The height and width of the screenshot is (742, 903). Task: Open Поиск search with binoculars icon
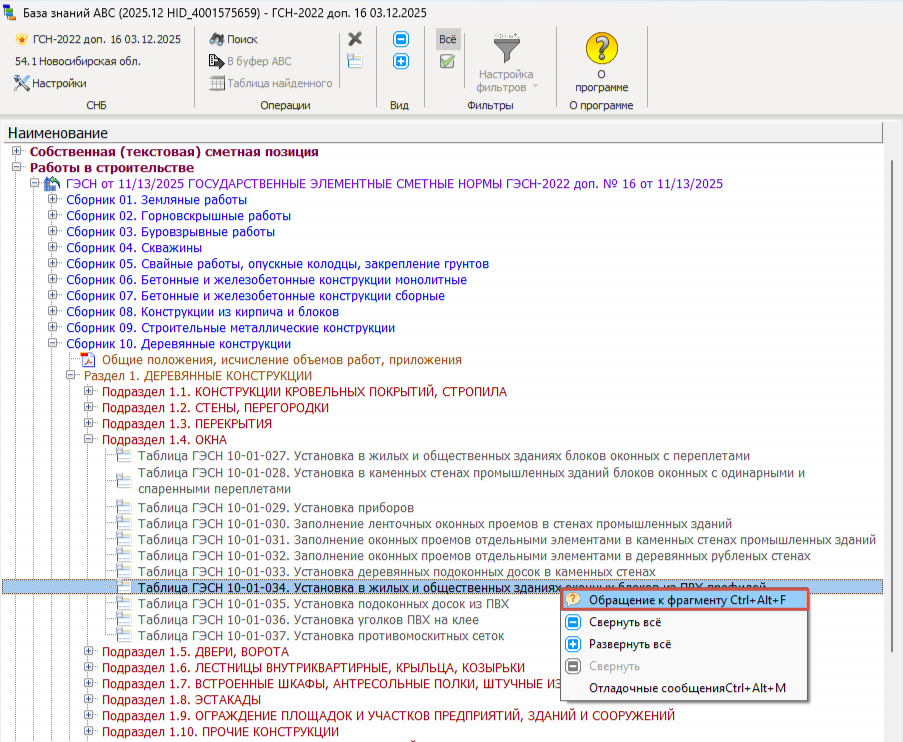(217, 39)
